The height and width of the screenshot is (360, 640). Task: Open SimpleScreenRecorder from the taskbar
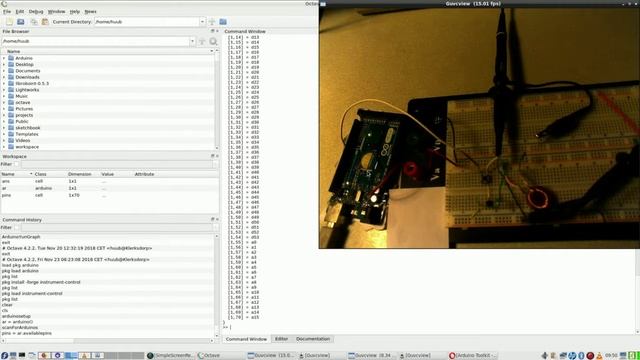click(x=171, y=356)
